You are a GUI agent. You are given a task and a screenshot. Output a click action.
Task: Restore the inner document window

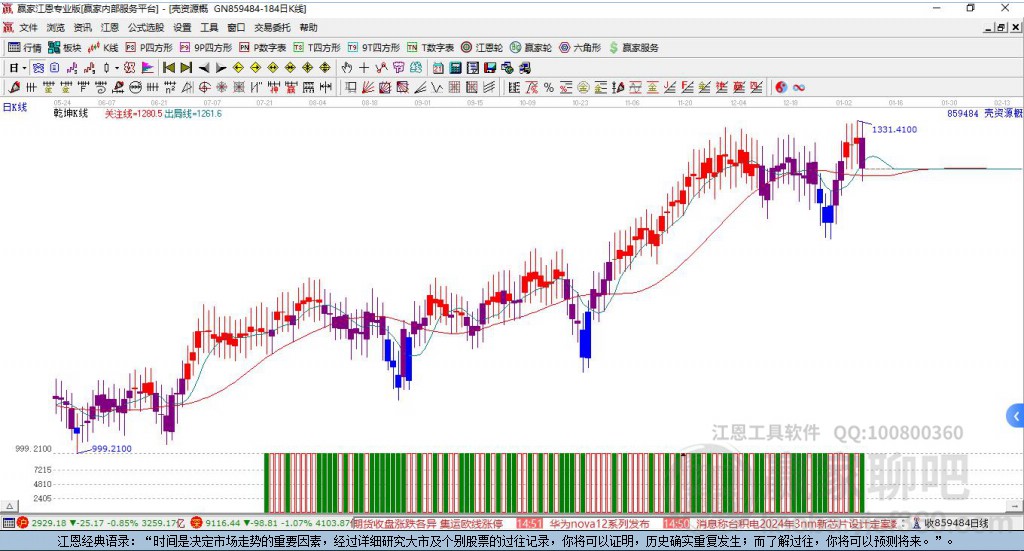1001,27
